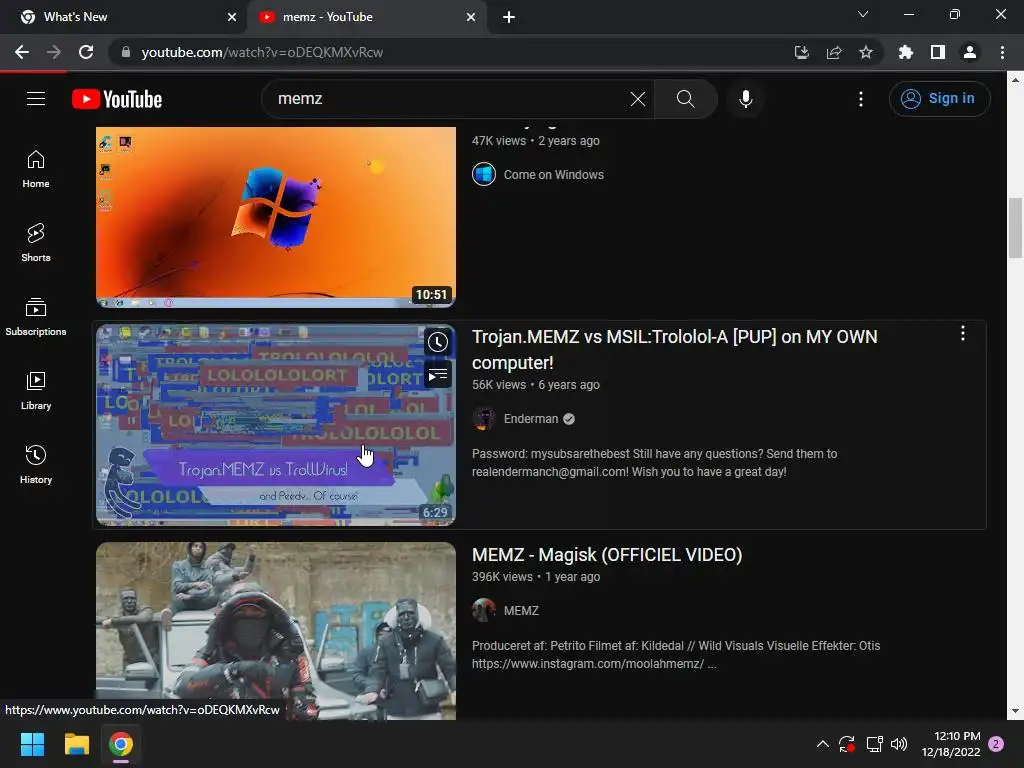Click the address bar URL
Viewport: 1024px width, 768px height.
coord(263,52)
